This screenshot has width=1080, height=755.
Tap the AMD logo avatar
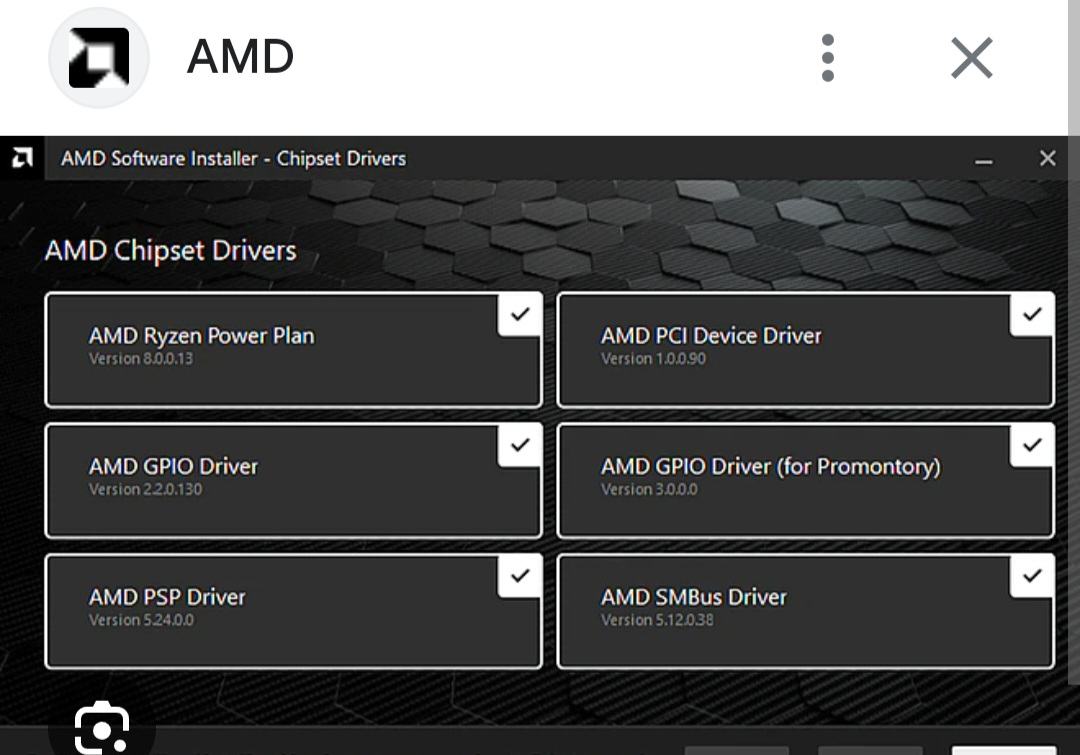pos(99,58)
